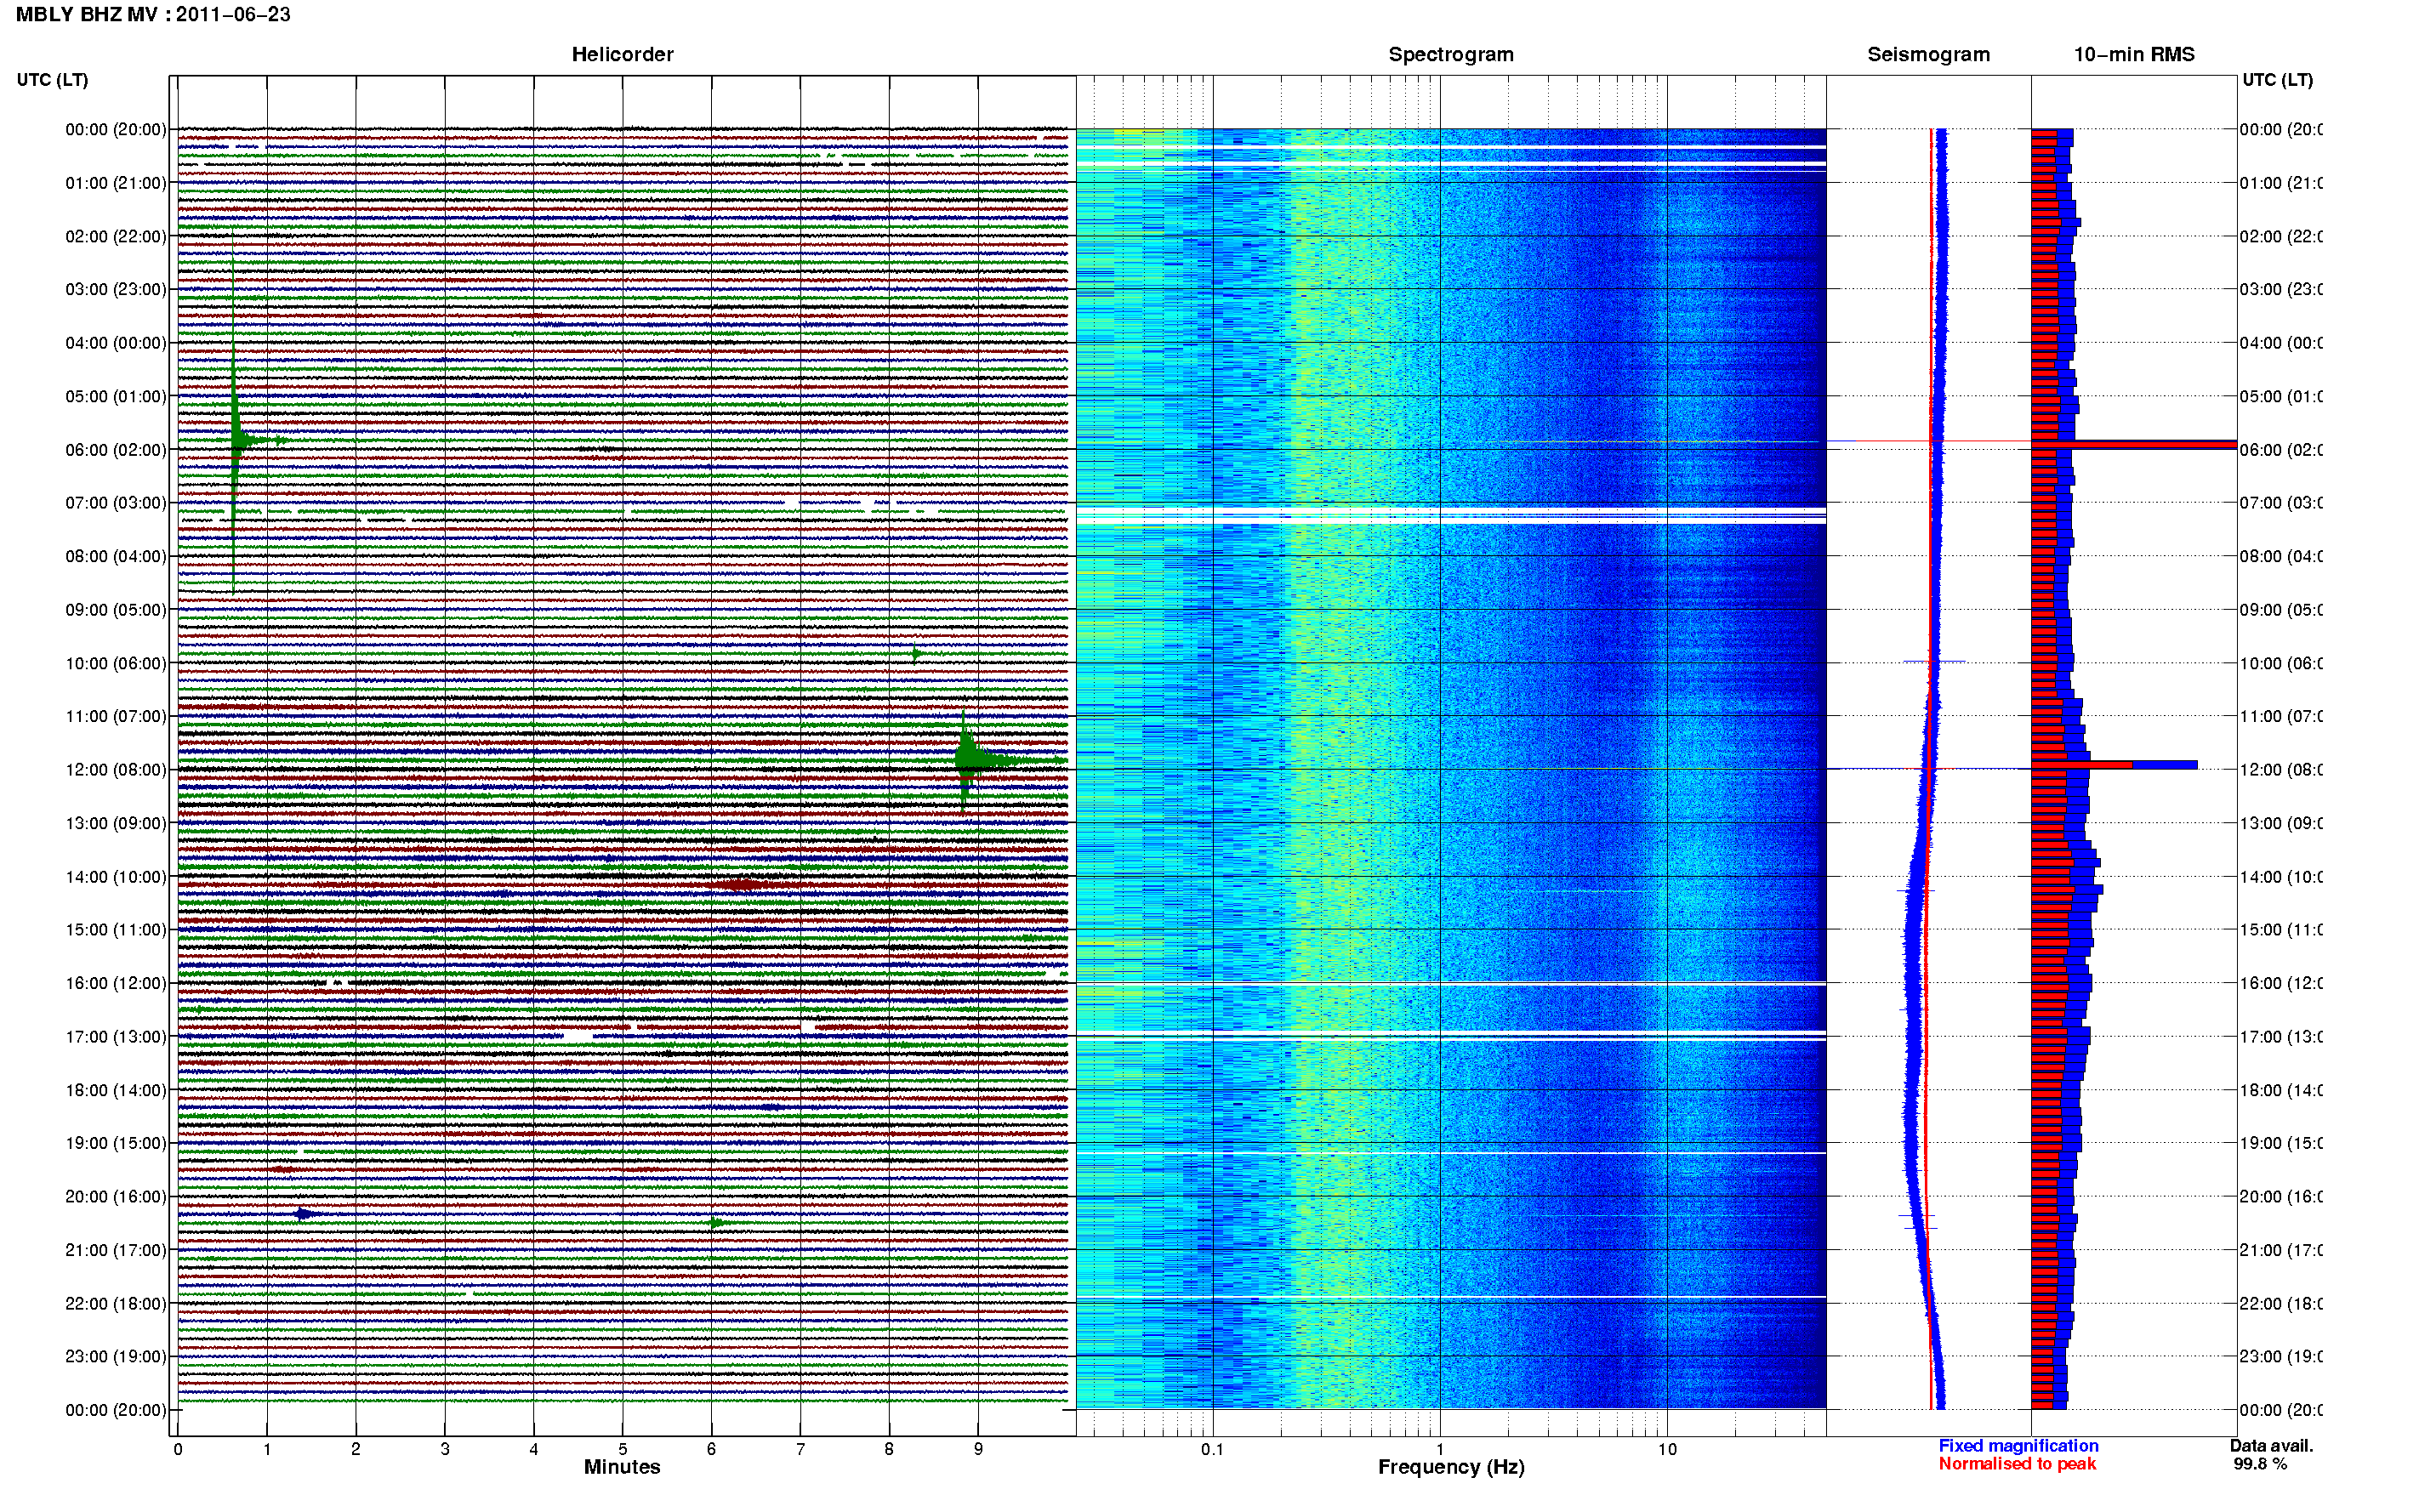Click the left '06:00 (02:00)' time label
Image resolution: width=2419 pixels, height=1512 pixels.
[x=116, y=450]
